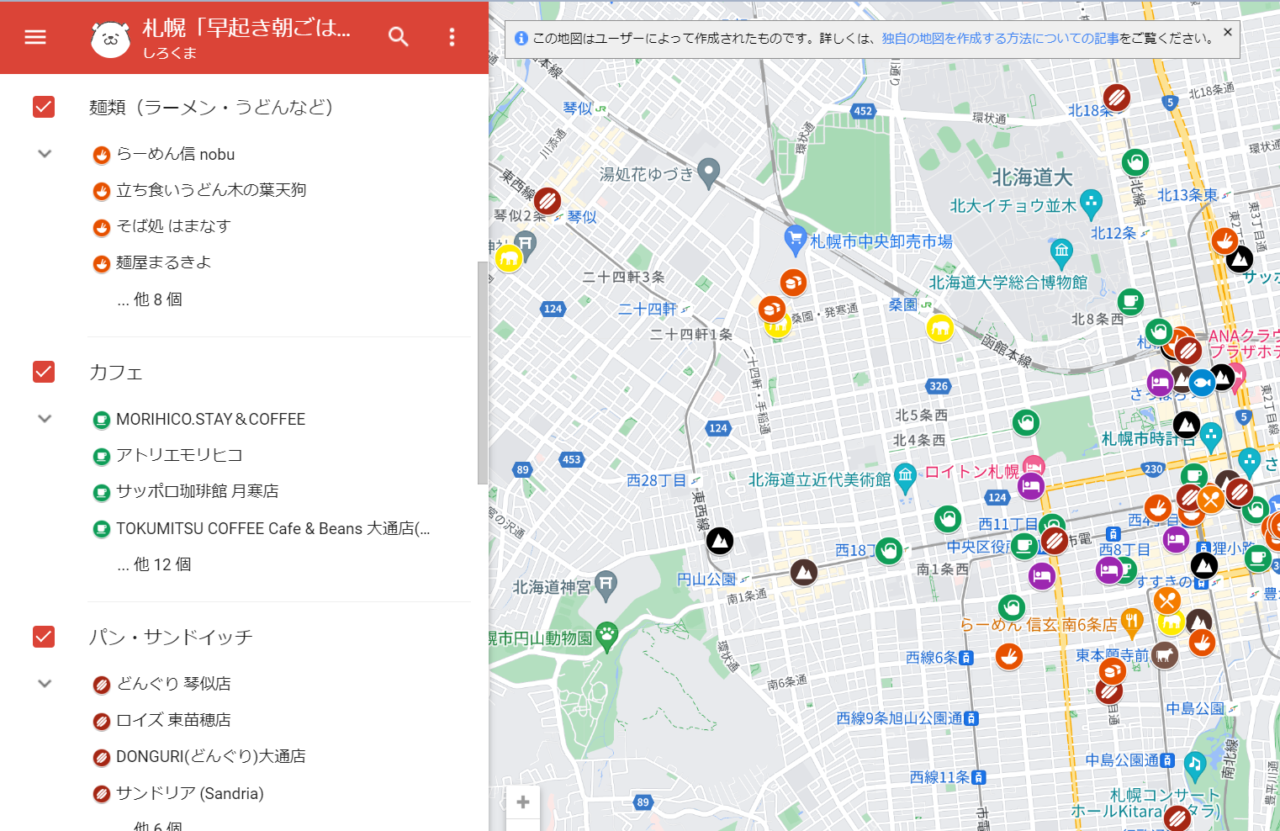Close the user-created map info banner
Screen dimensions: 1280x831
1228,32
